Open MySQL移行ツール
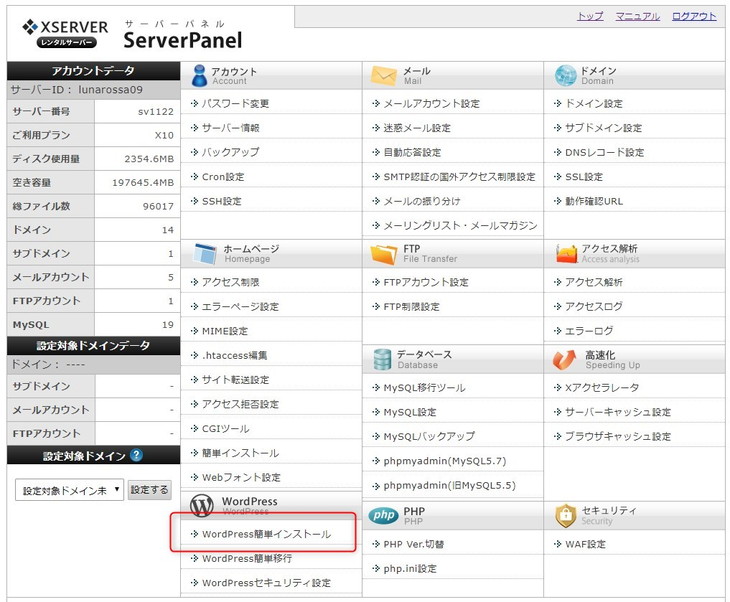 [x=424, y=388]
